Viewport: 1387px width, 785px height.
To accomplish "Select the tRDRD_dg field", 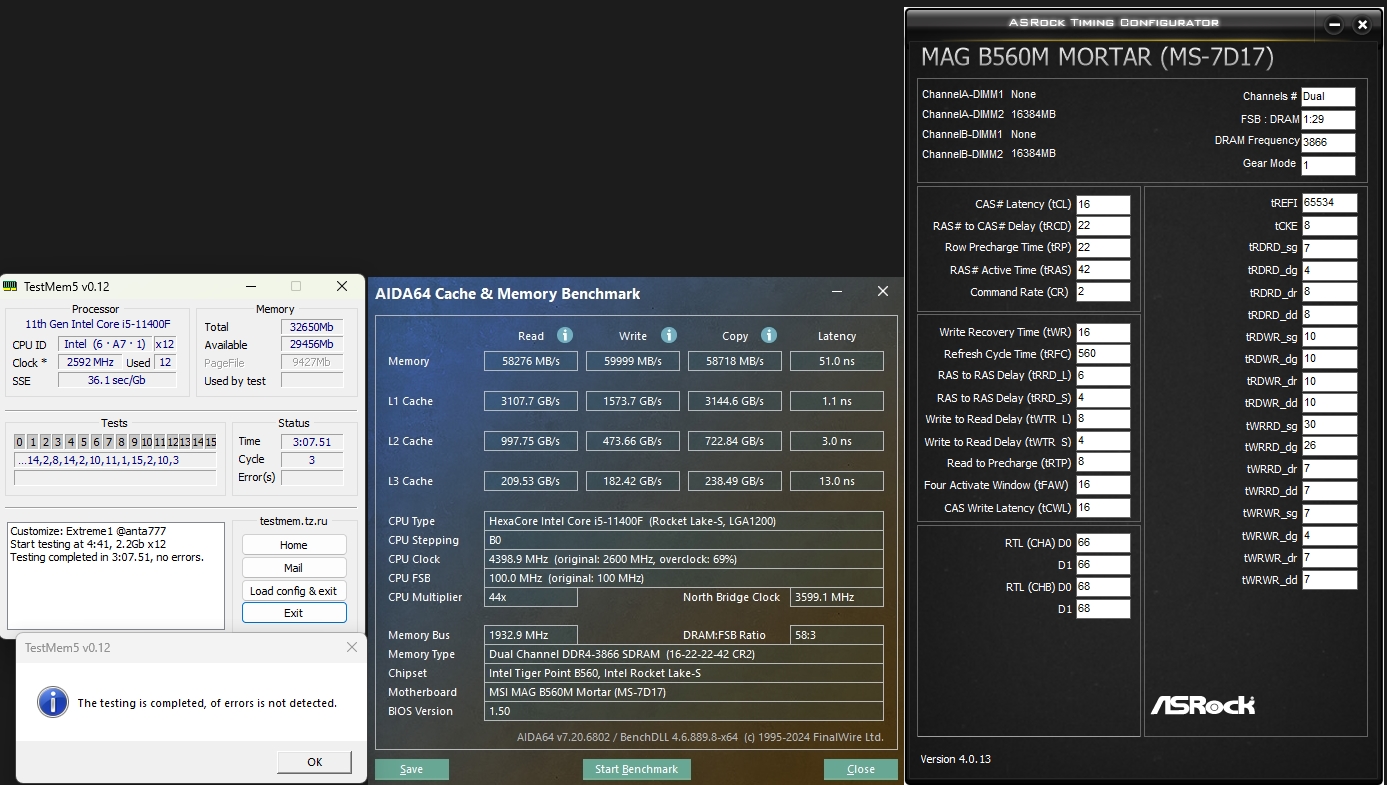I will 1330,270.
